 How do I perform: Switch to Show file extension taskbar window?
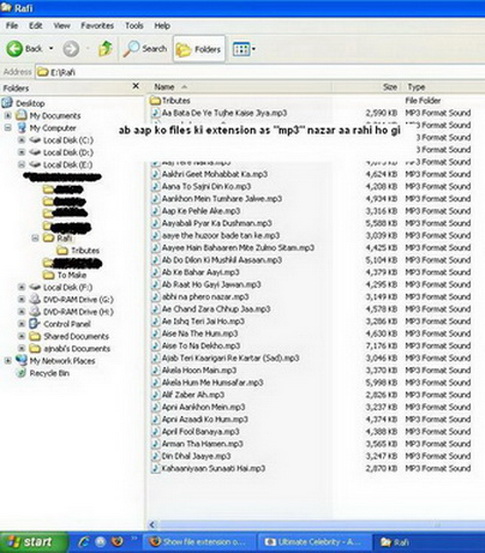(199, 542)
